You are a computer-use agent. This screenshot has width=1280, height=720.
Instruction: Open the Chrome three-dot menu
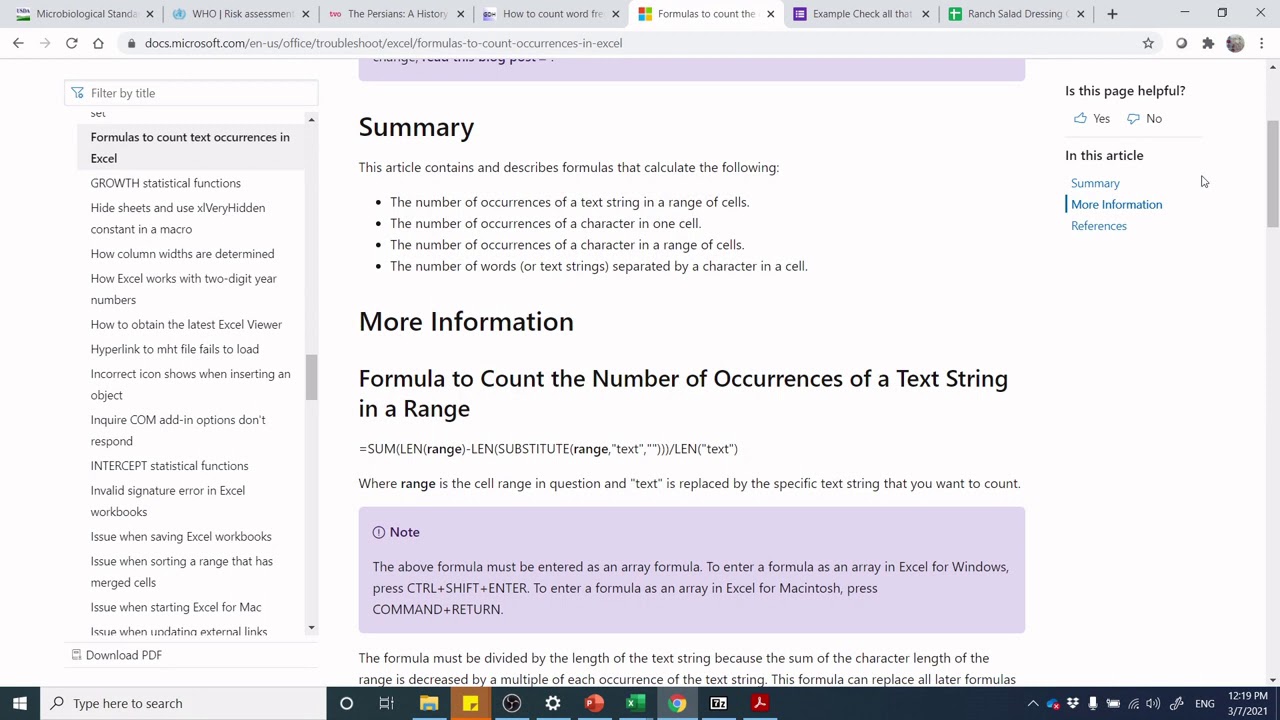(x=1262, y=43)
